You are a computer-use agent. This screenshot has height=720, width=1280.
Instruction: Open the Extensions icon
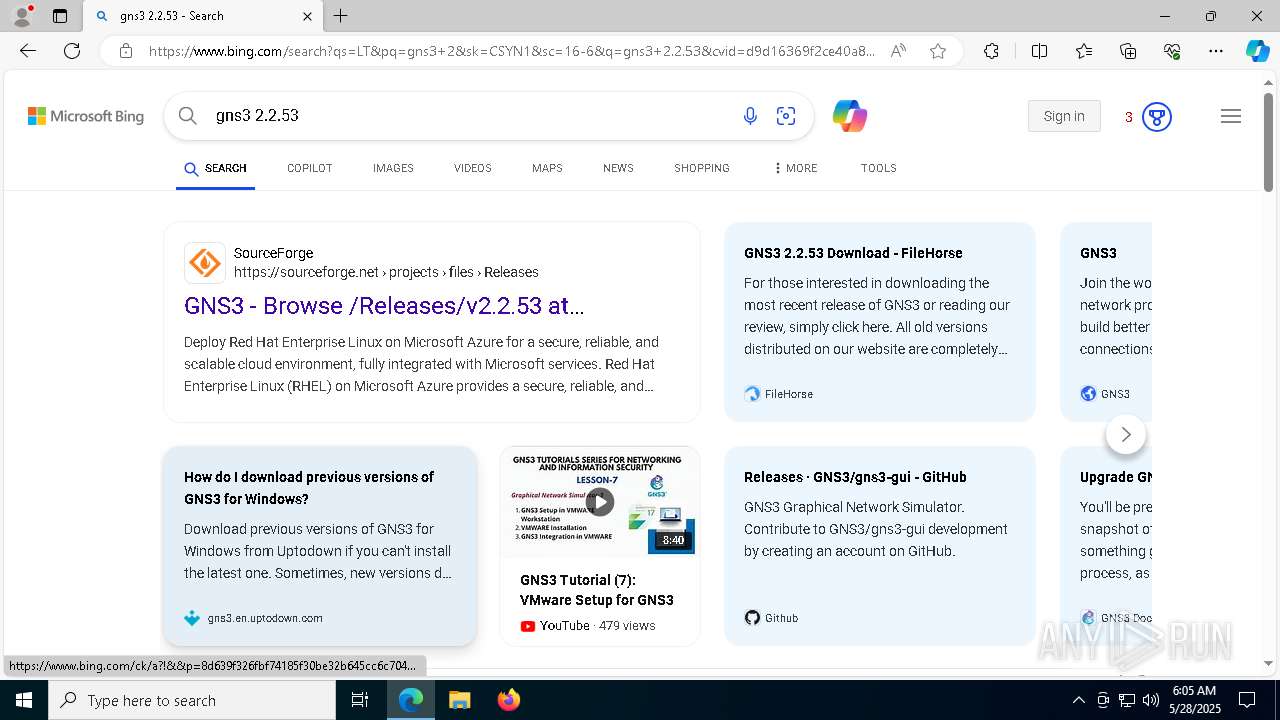pos(991,51)
